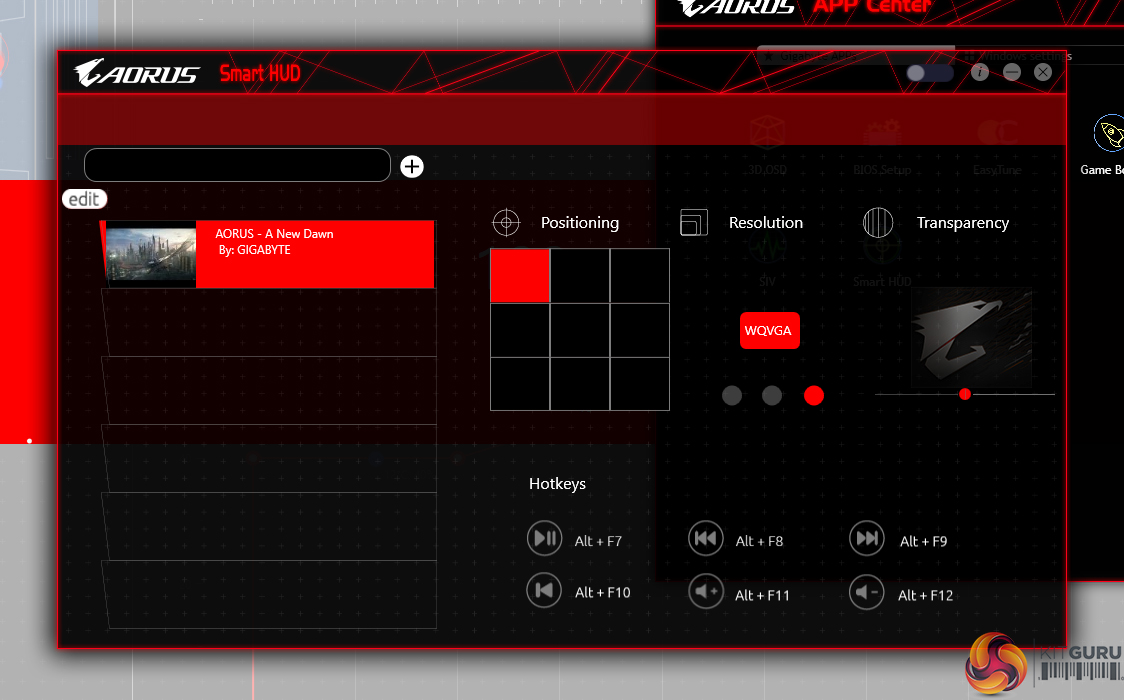The image size is (1124, 700).
Task: Open the Smart HUD info icon
Action: tap(980, 72)
